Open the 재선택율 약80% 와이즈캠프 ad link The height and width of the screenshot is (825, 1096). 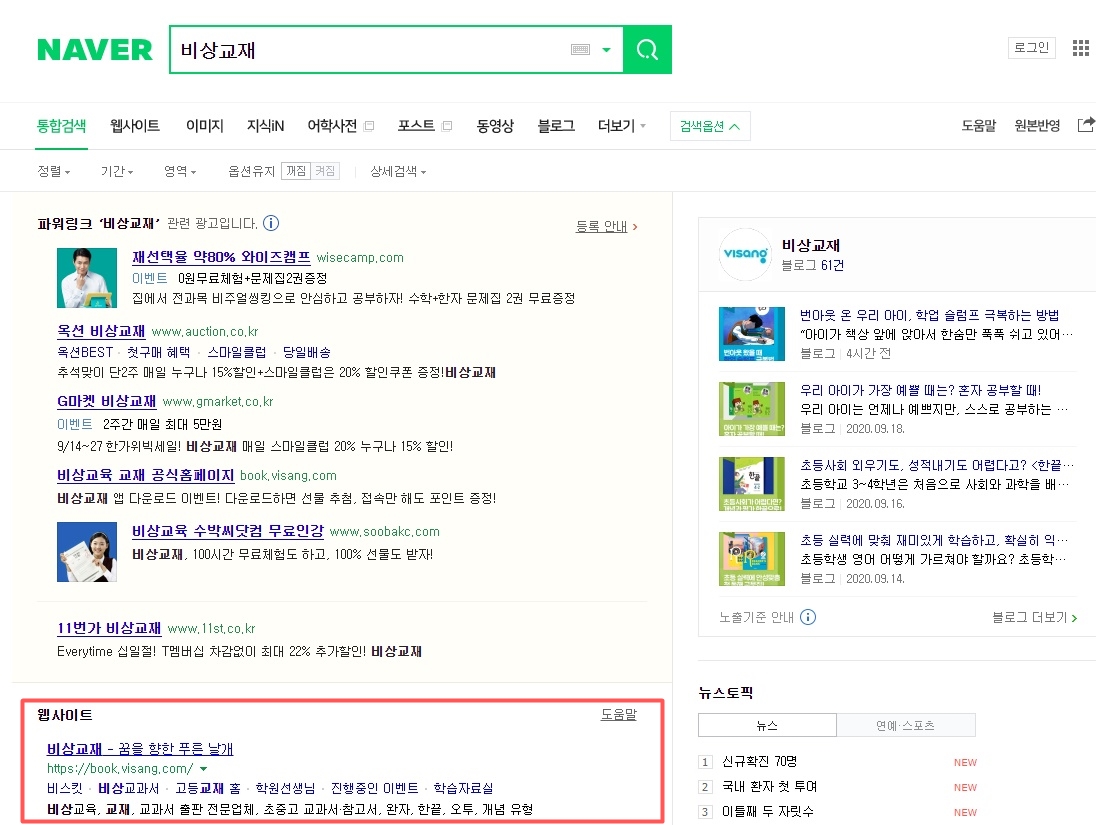click(x=221, y=257)
